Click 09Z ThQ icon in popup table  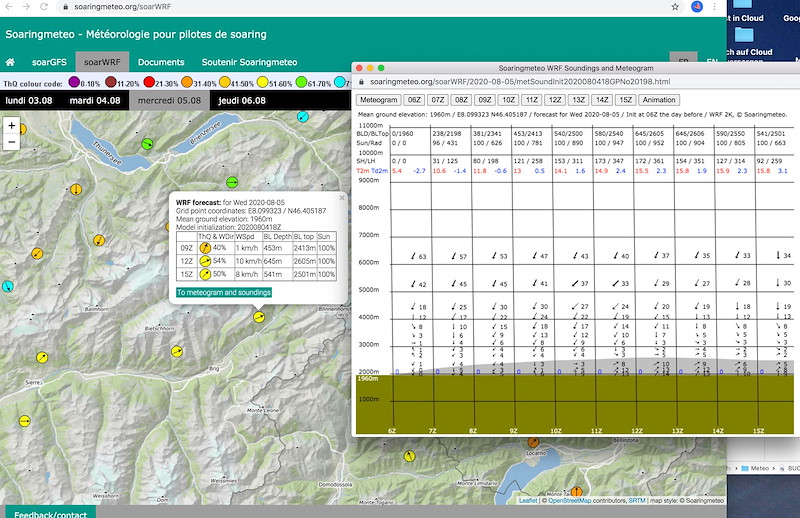click(x=205, y=248)
